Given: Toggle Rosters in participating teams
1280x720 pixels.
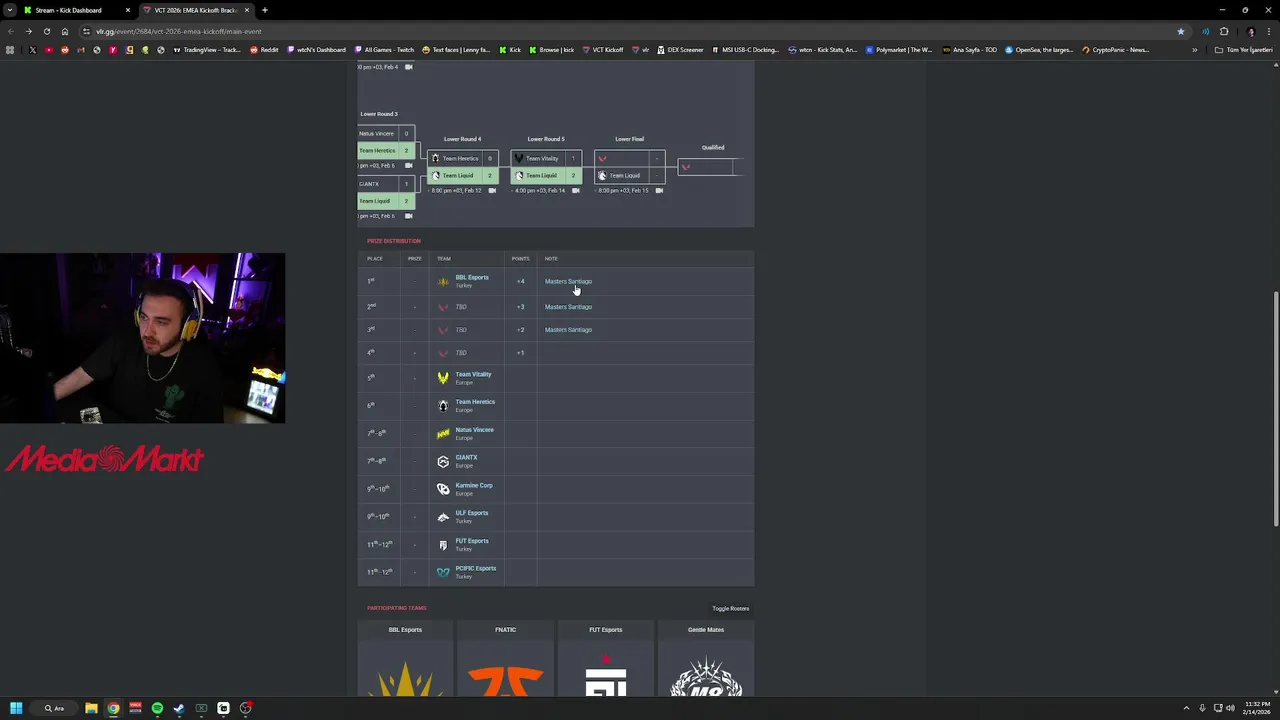Looking at the screenshot, I should 730,608.
